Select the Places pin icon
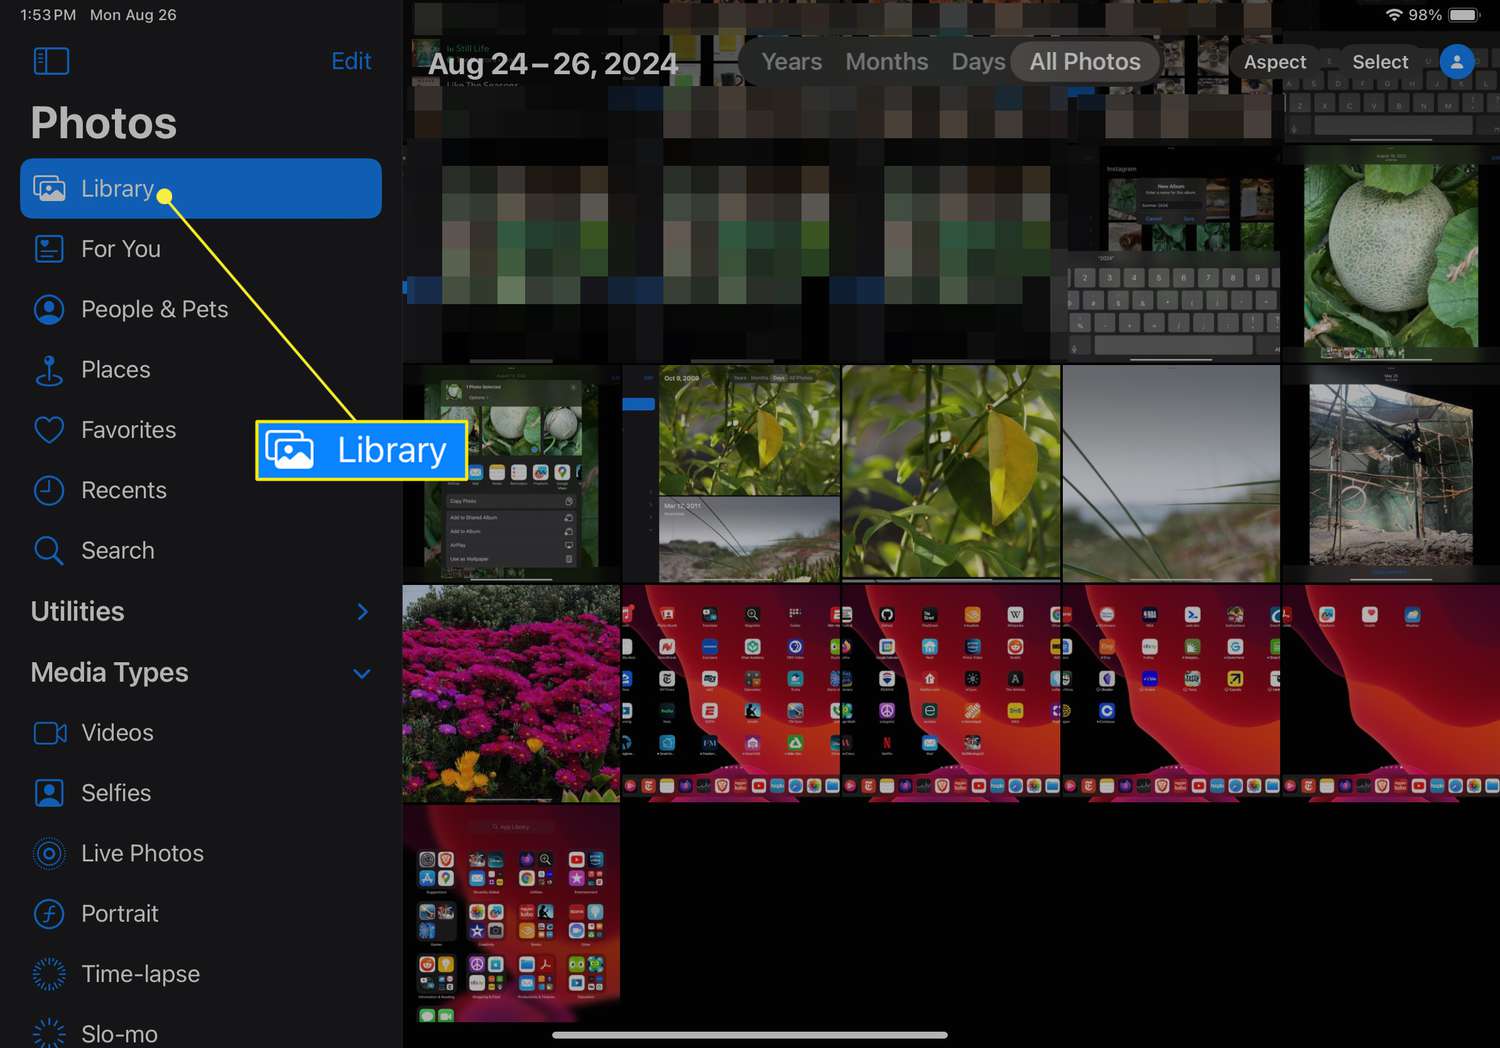This screenshot has height=1048, width=1500. [49, 370]
